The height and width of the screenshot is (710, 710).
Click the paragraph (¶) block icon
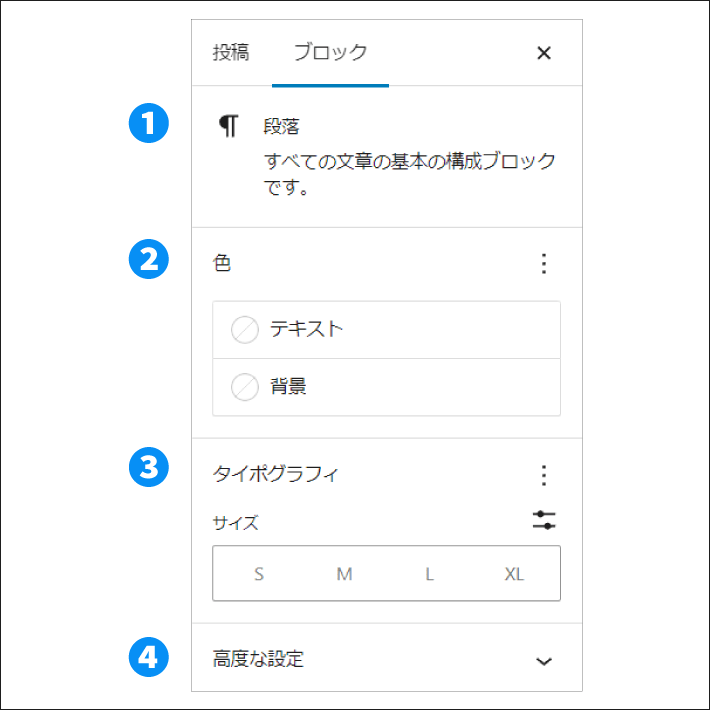point(230,126)
